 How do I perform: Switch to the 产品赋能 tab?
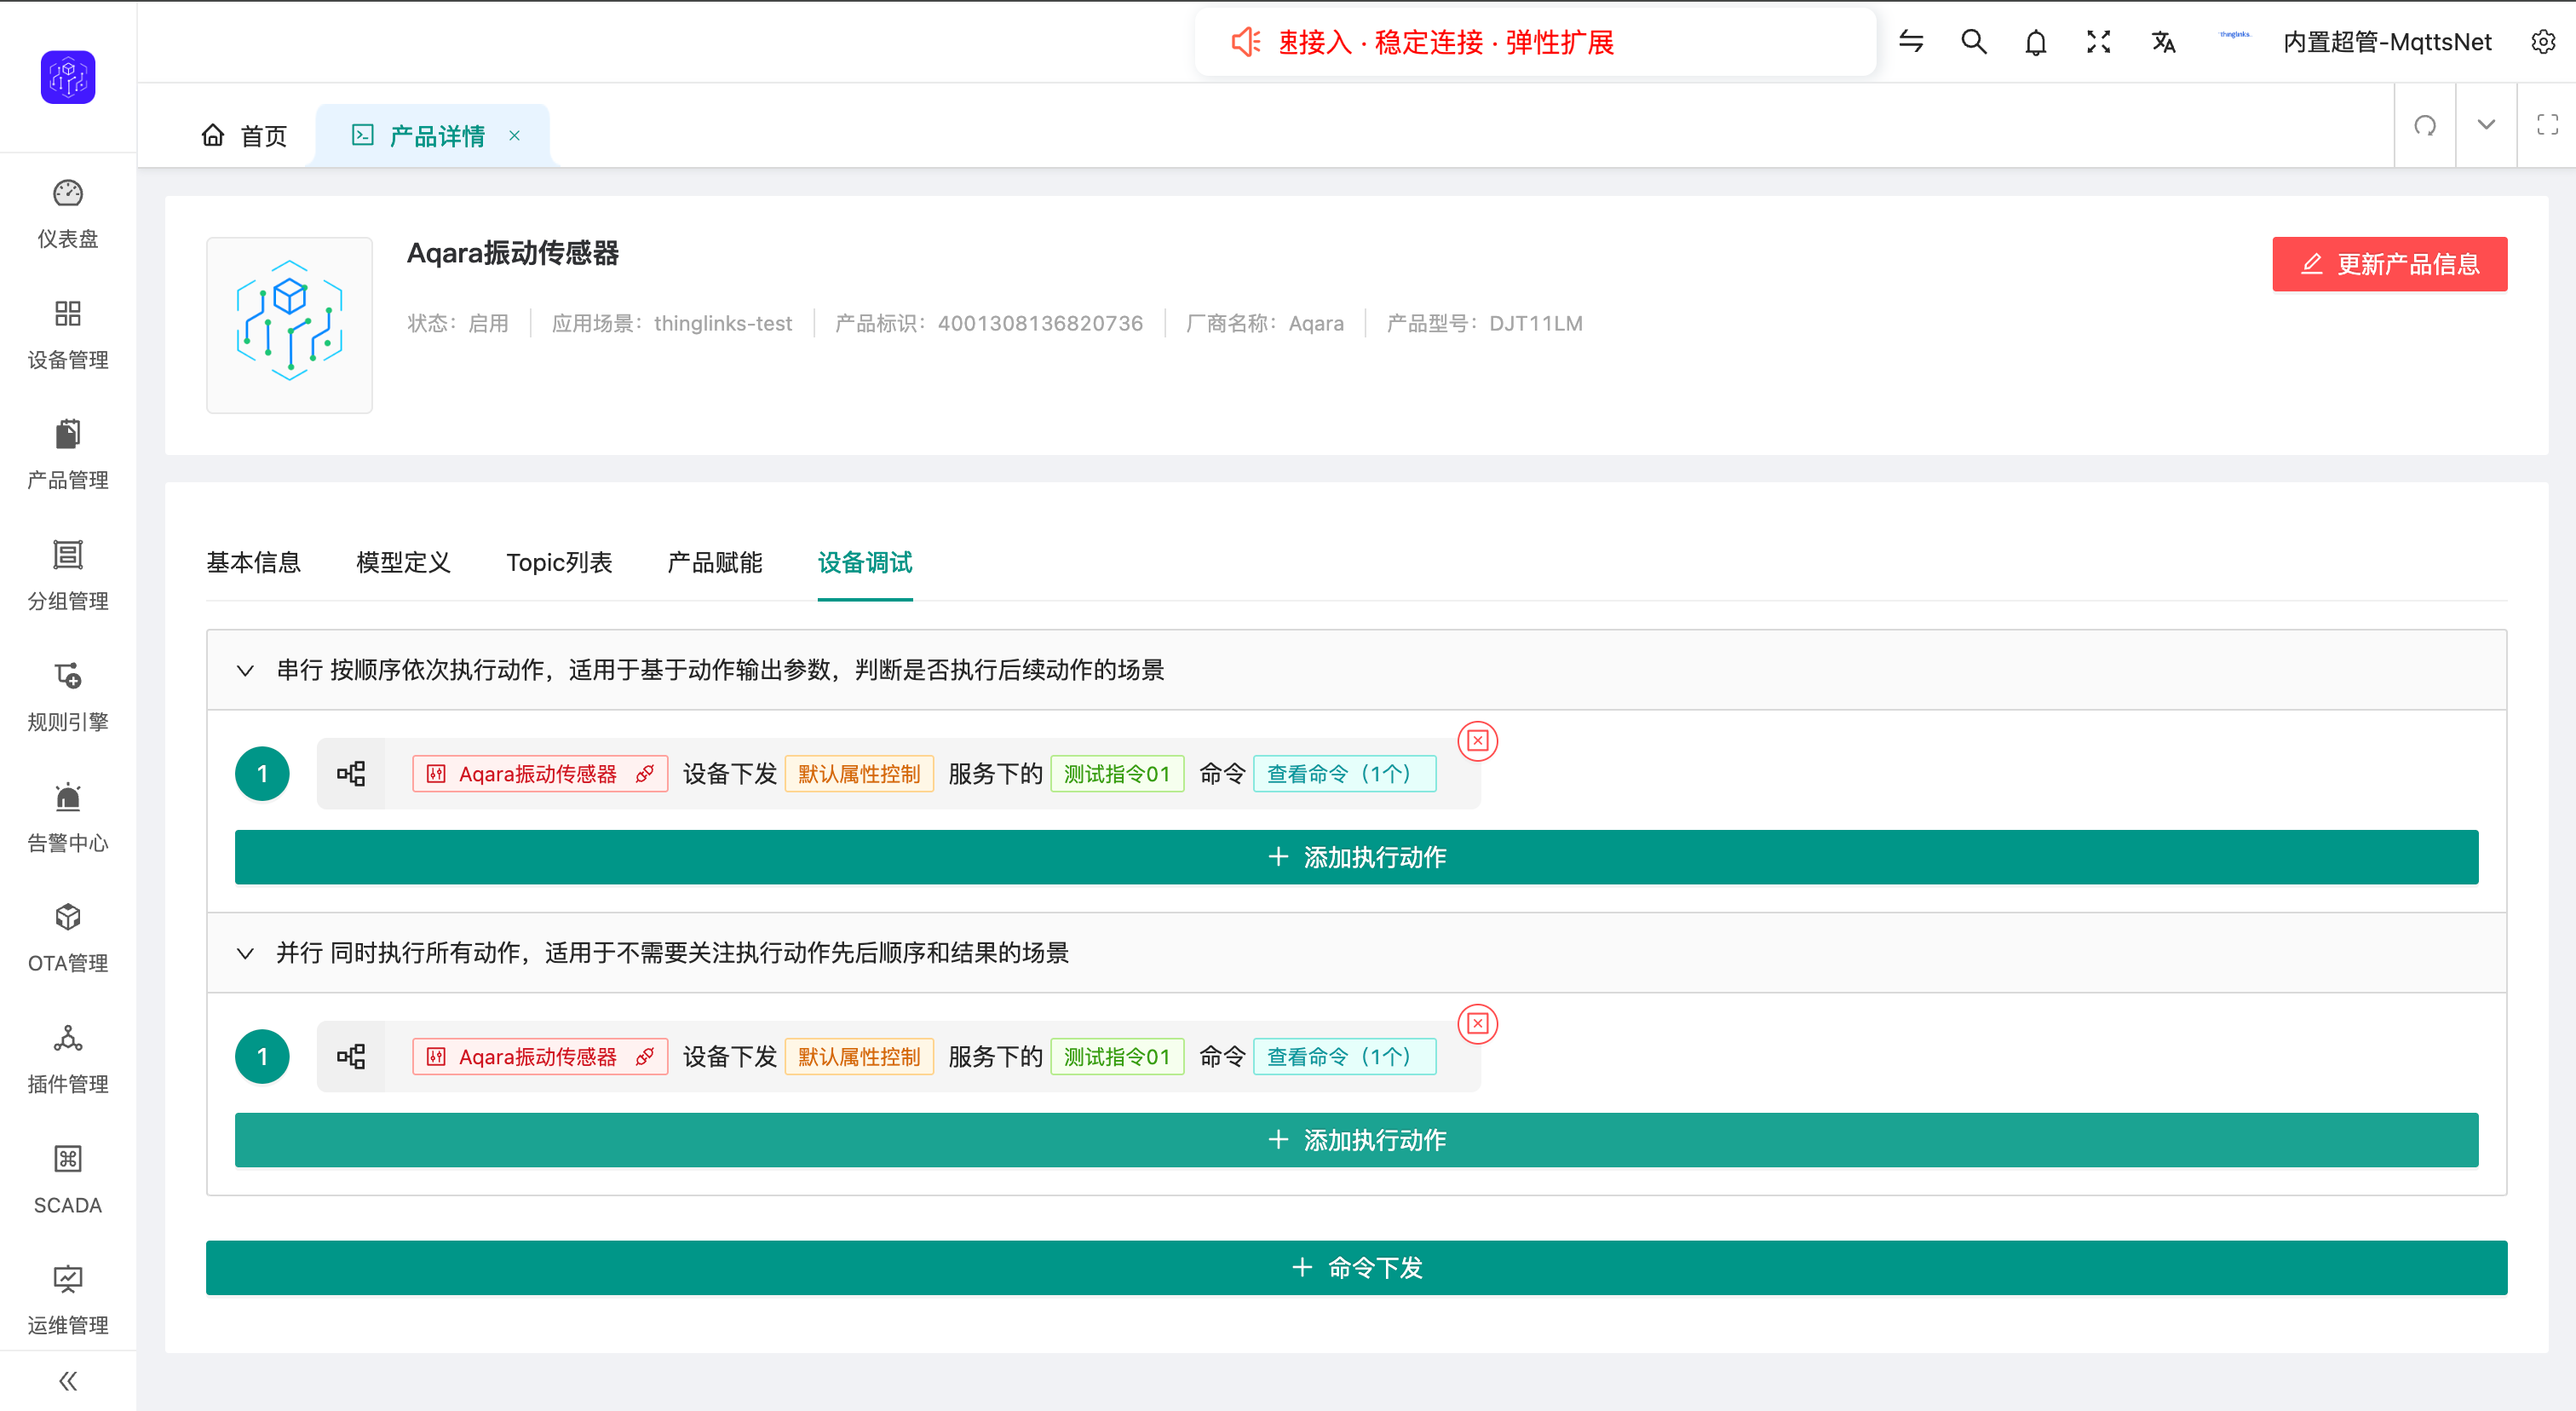pyautogui.click(x=714, y=562)
